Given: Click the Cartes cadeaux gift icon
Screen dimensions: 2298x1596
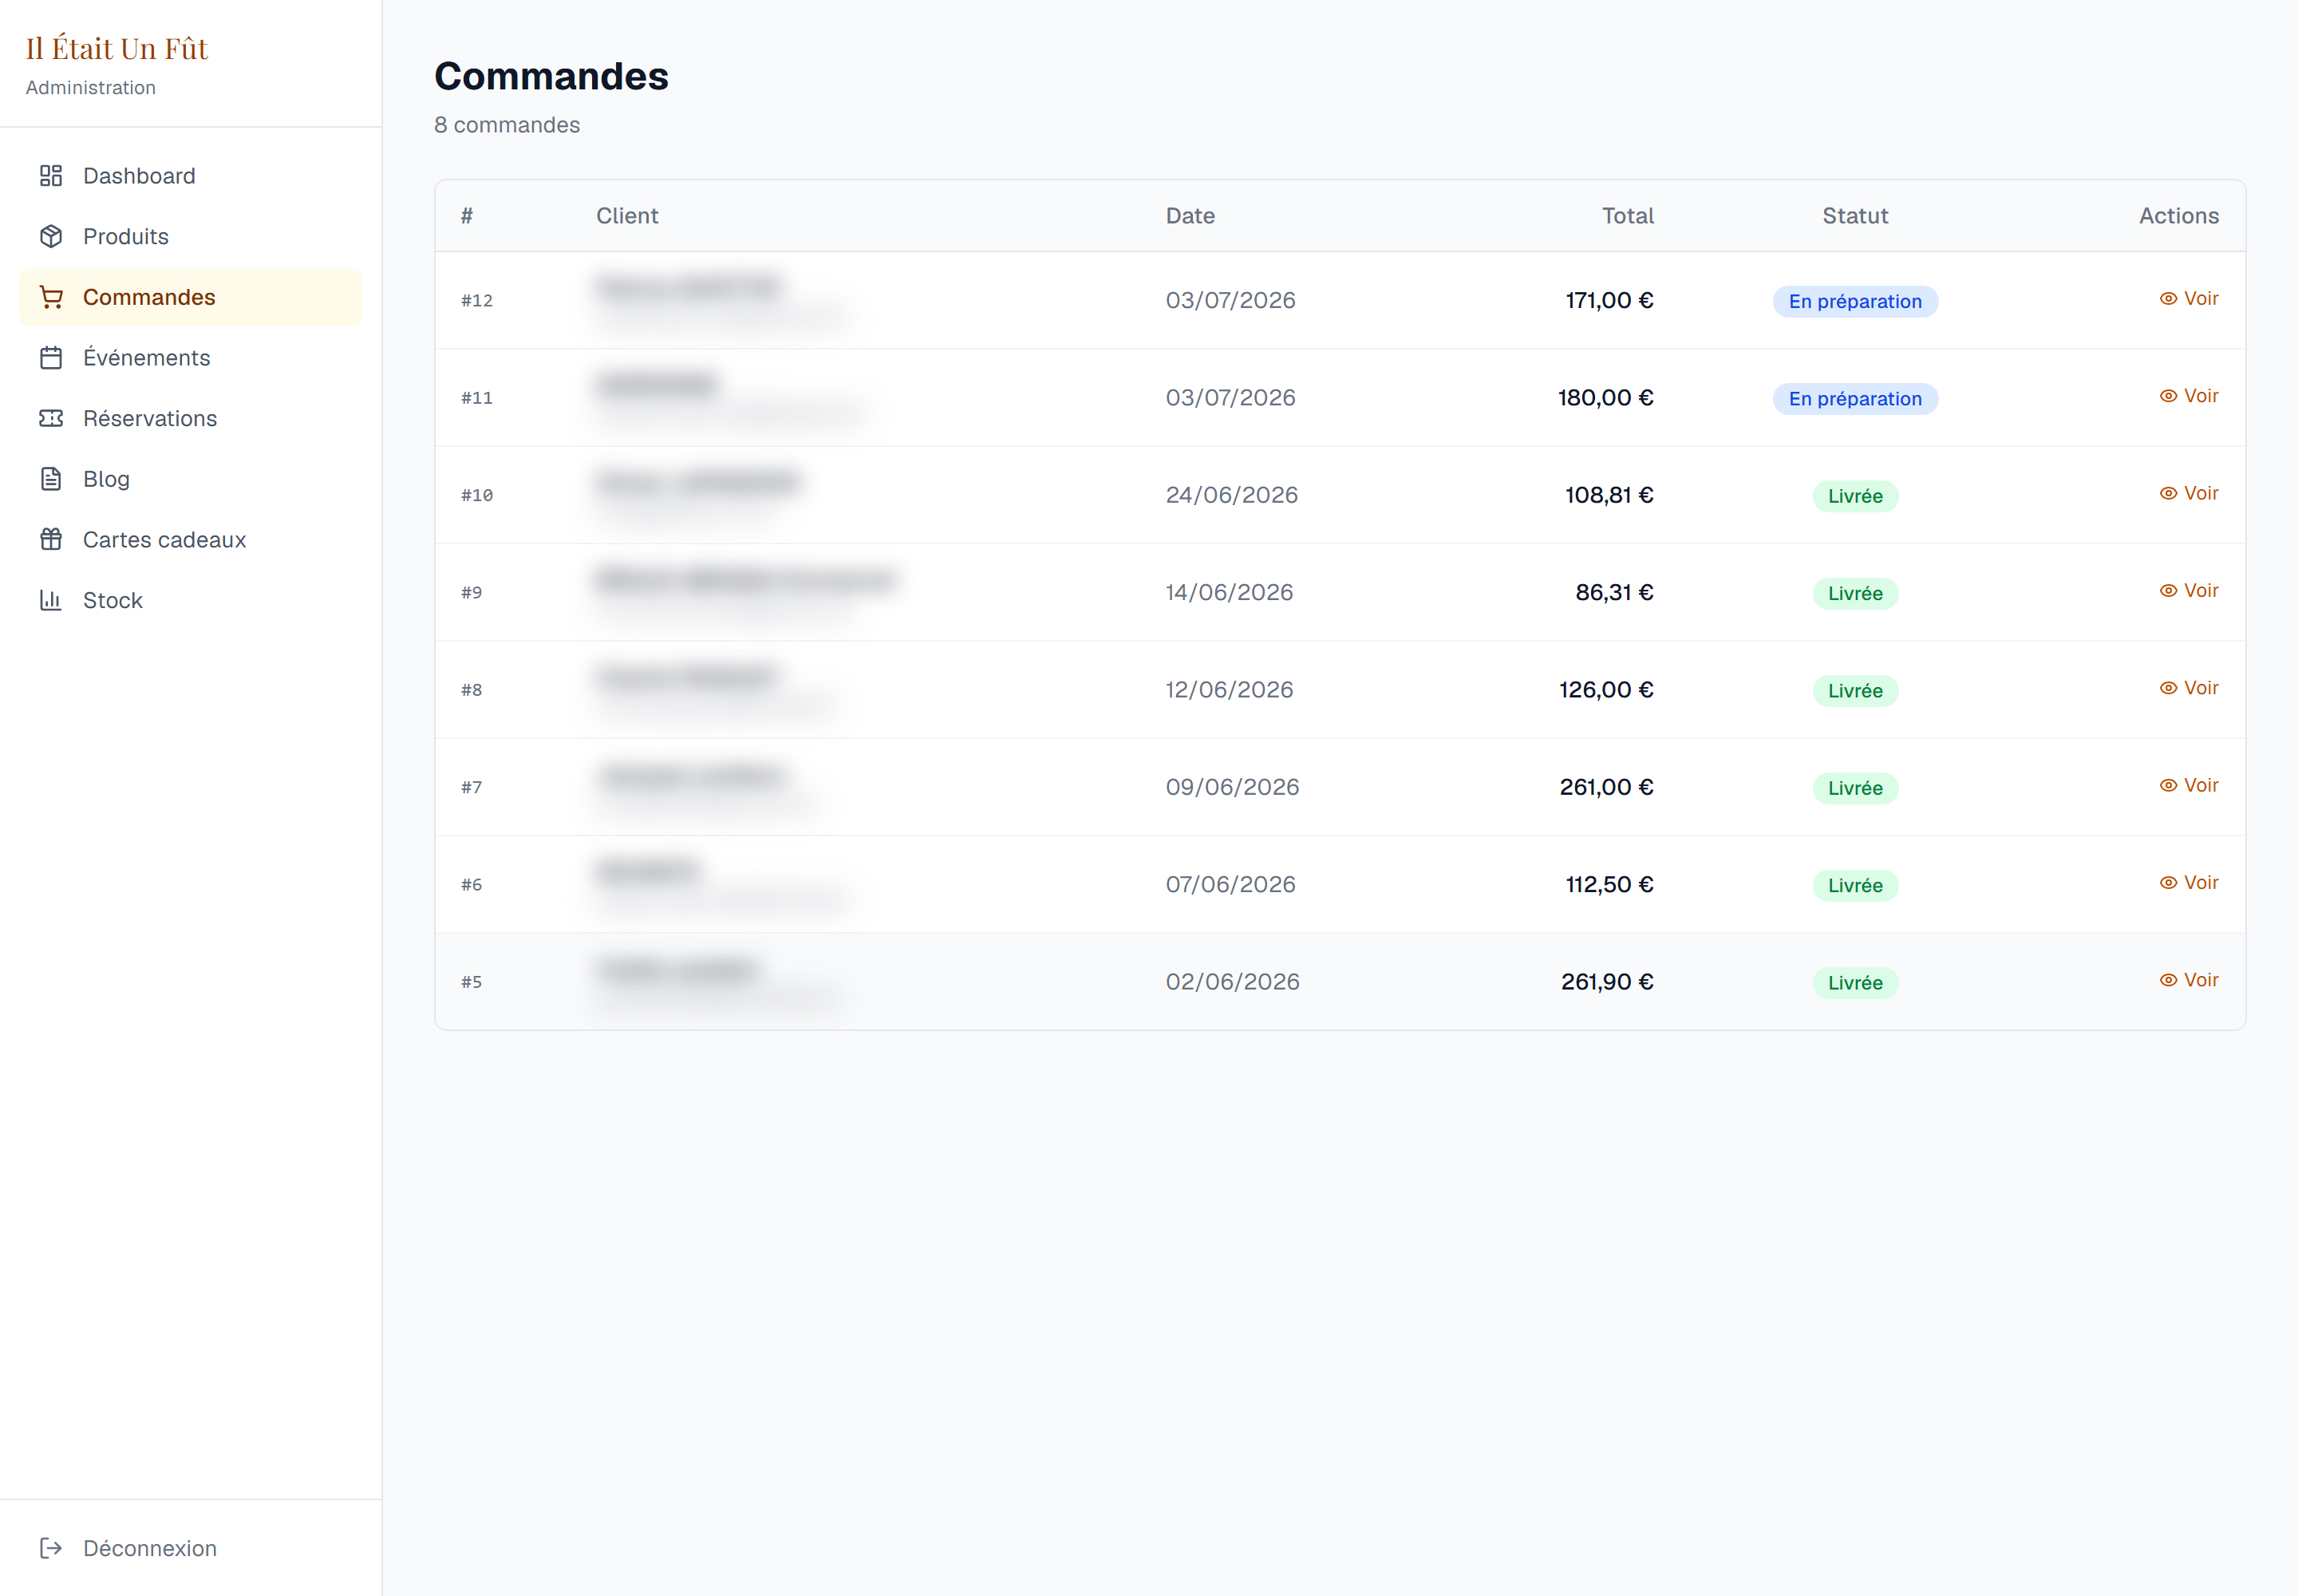Looking at the screenshot, I should point(51,540).
